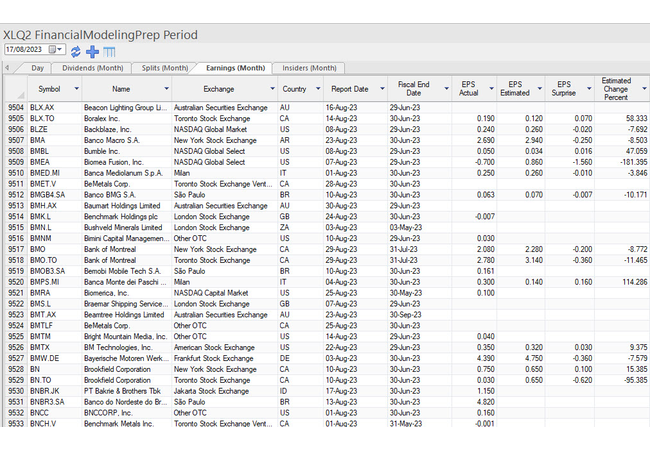Open the EPS Surprise column filter dropdown
The image size is (650, 450).
589,89
